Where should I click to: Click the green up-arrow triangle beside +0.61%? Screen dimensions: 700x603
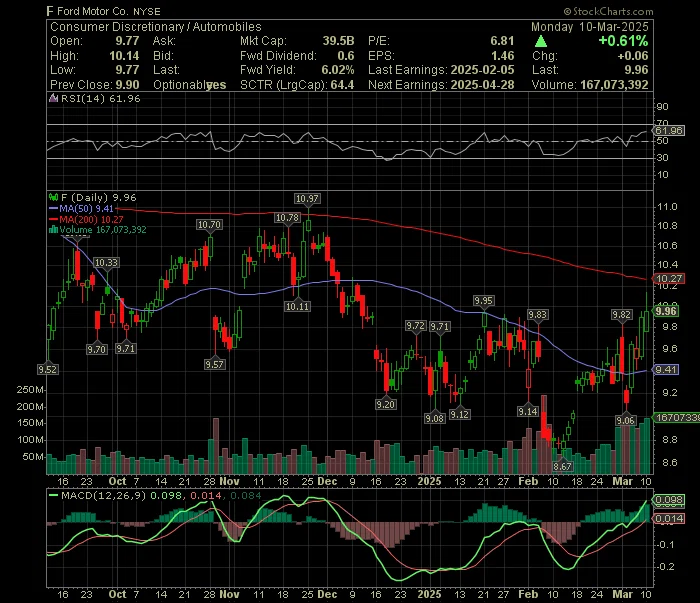point(541,42)
